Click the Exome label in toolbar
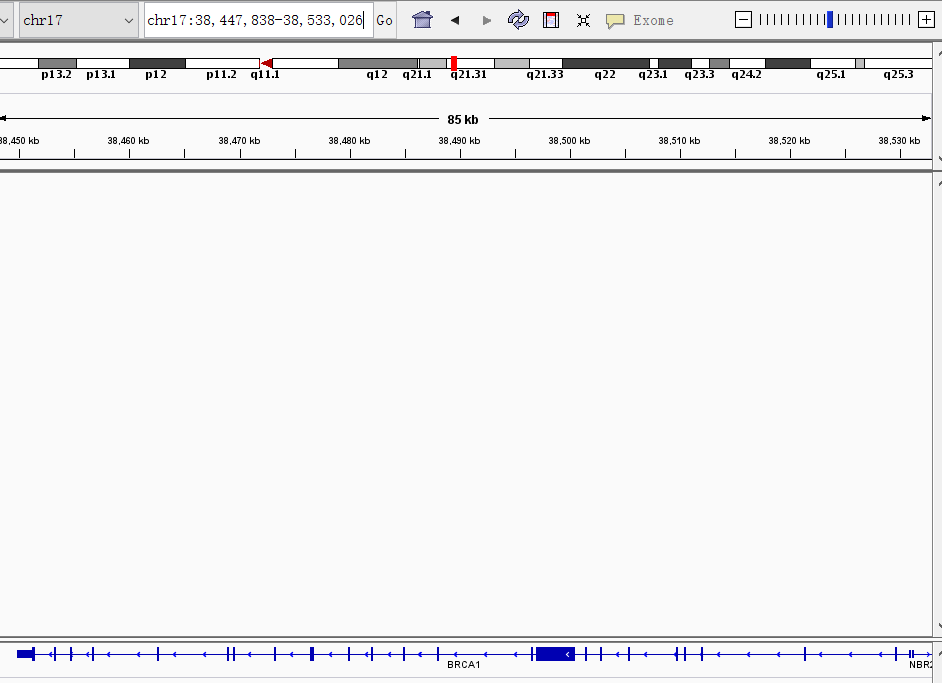The width and height of the screenshot is (942, 683). tap(653, 20)
